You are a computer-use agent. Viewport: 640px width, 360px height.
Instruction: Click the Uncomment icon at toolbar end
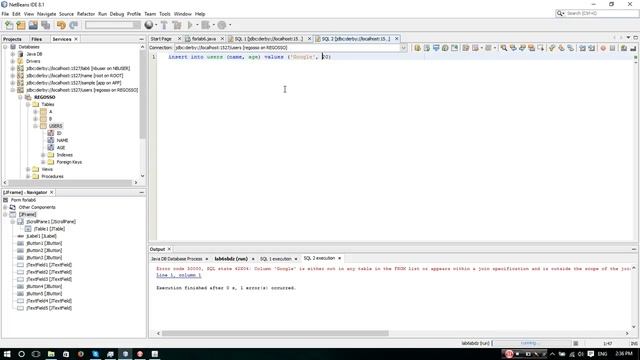[x=633, y=48]
